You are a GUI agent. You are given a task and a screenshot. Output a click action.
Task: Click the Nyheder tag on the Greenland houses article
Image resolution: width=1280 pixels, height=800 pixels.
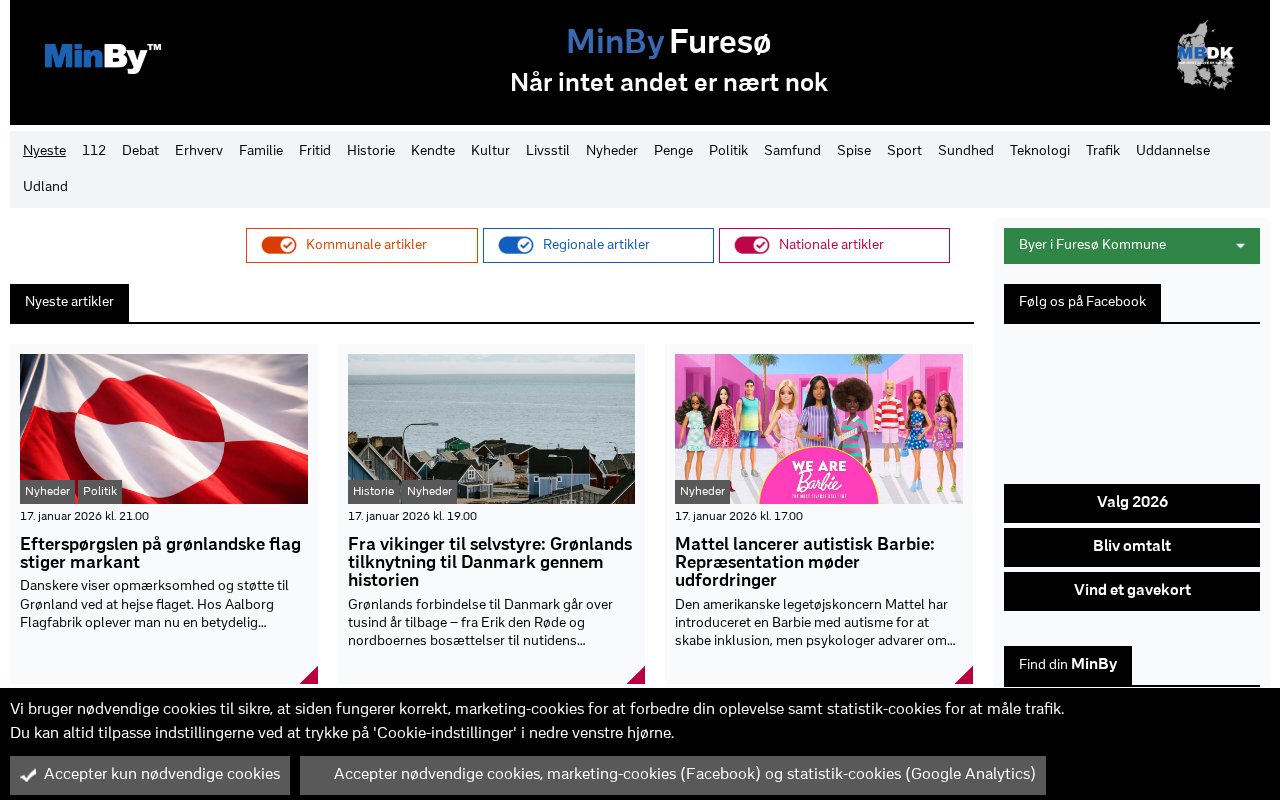coord(430,492)
